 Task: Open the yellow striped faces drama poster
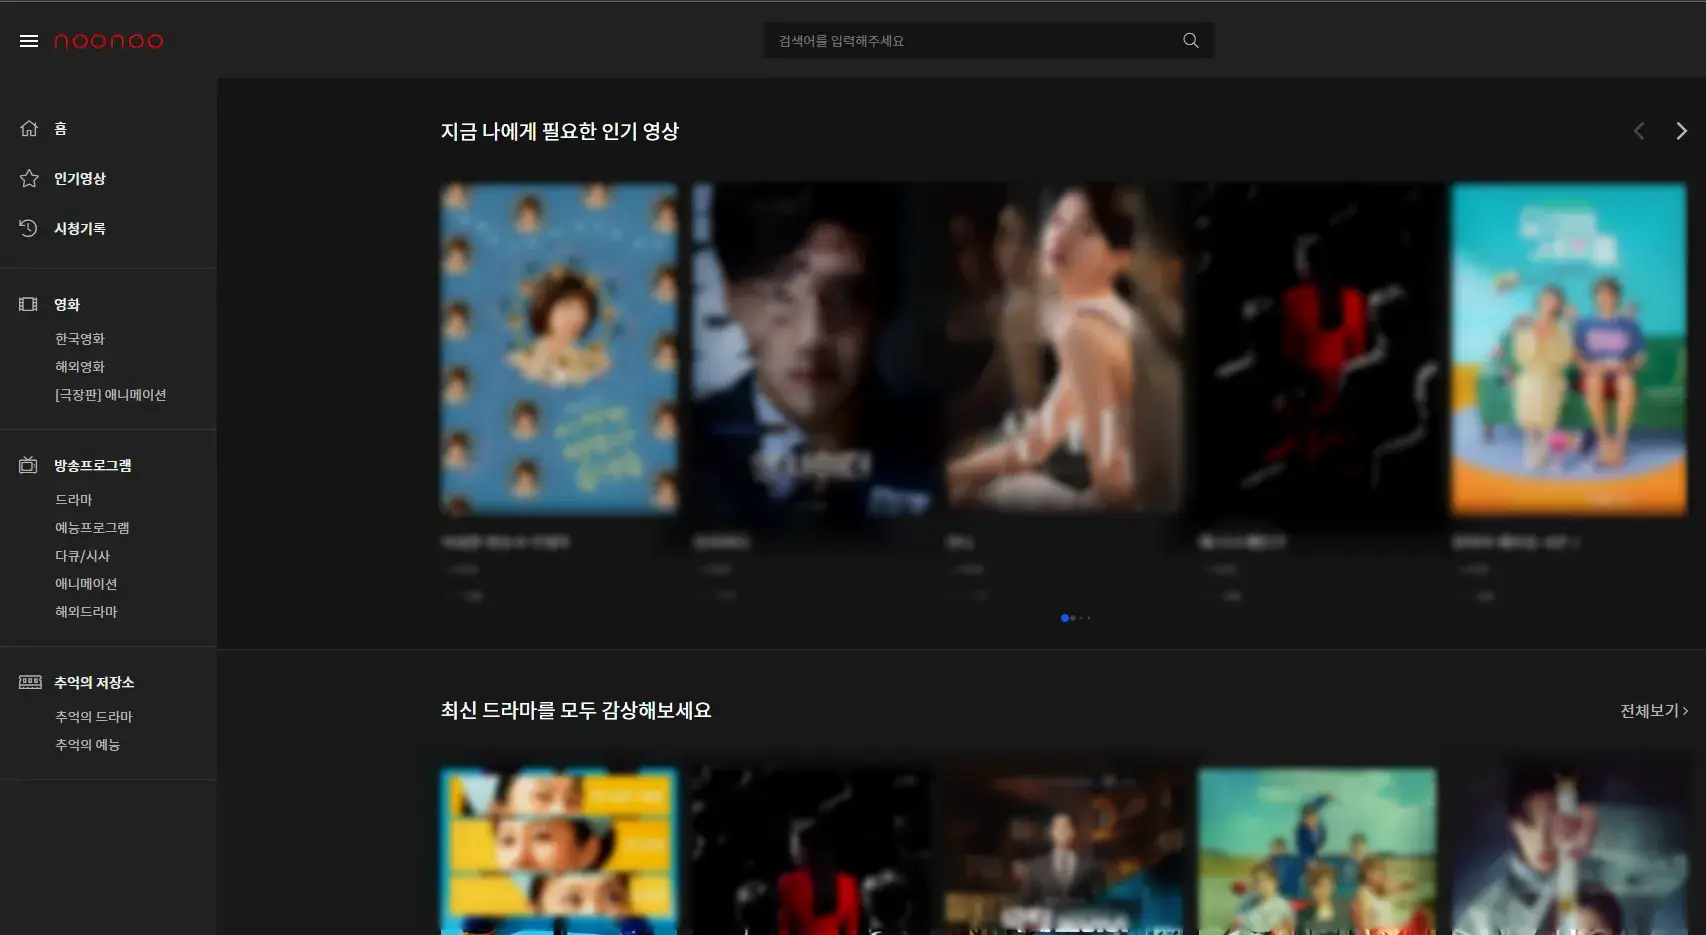(x=559, y=851)
